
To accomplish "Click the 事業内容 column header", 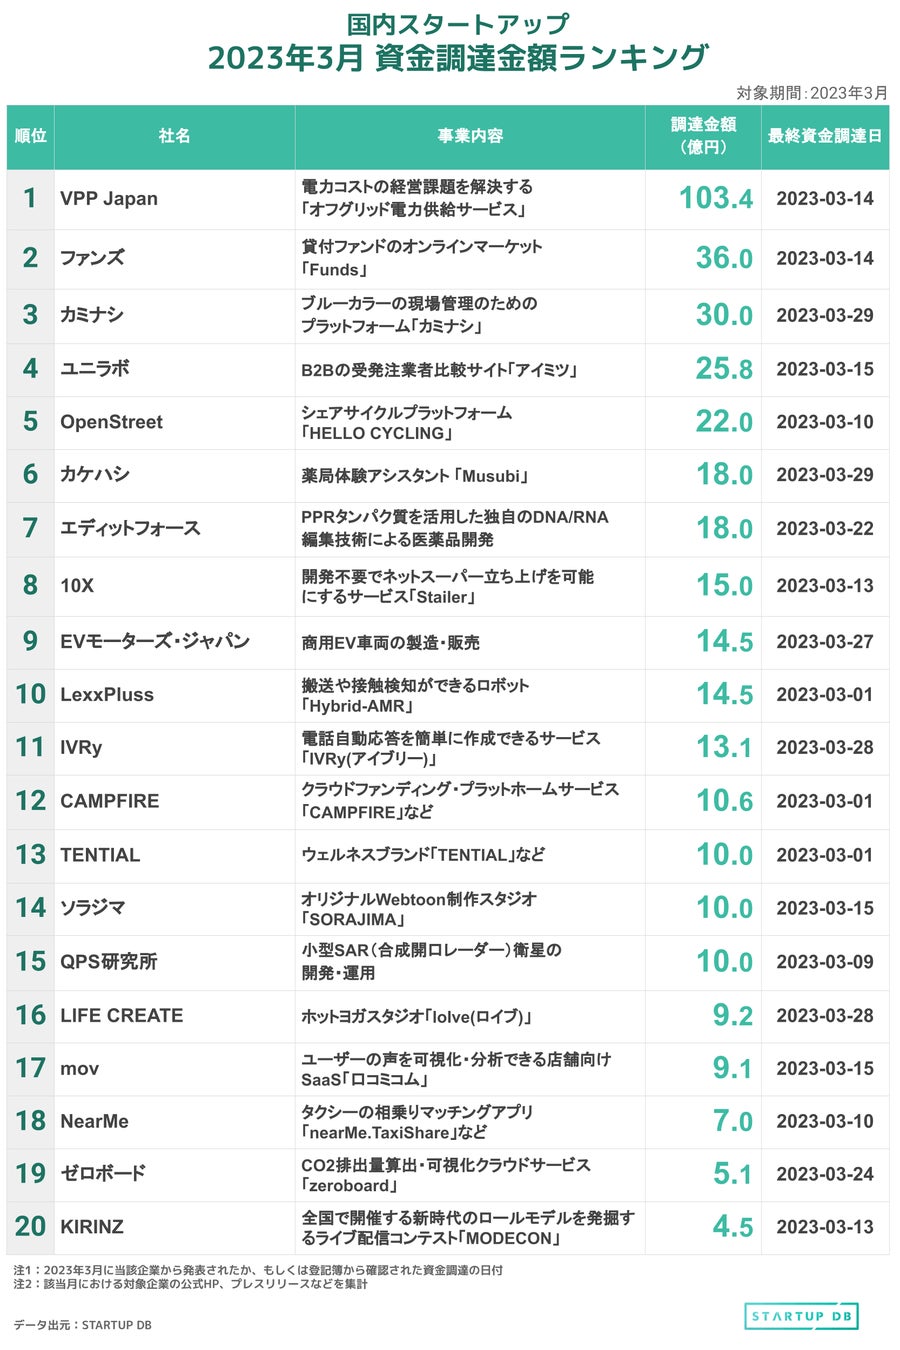I will click(469, 135).
